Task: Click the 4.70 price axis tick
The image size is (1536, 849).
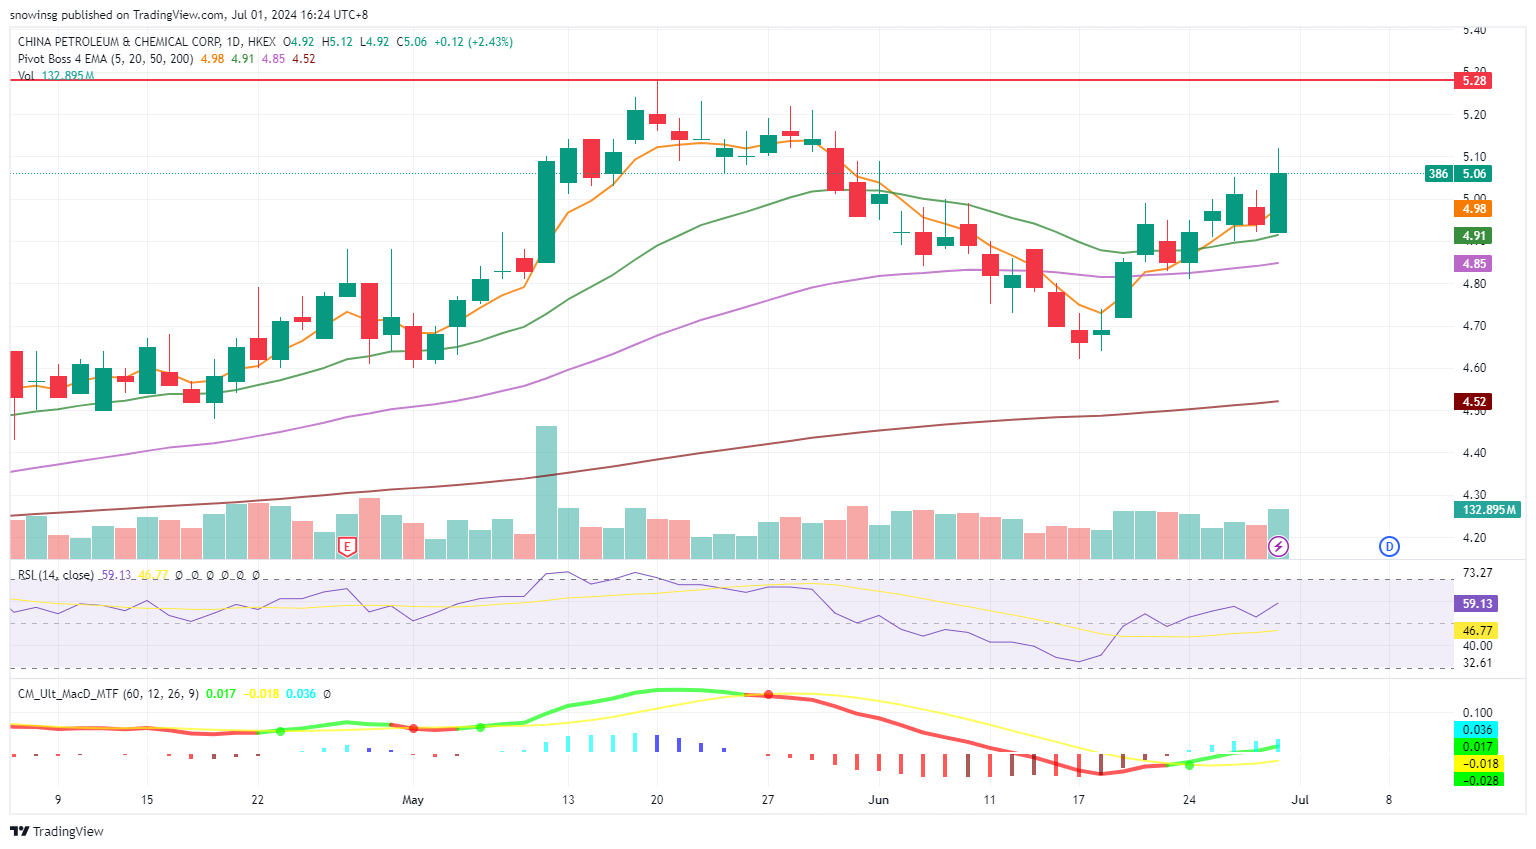Action: (1474, 326)
